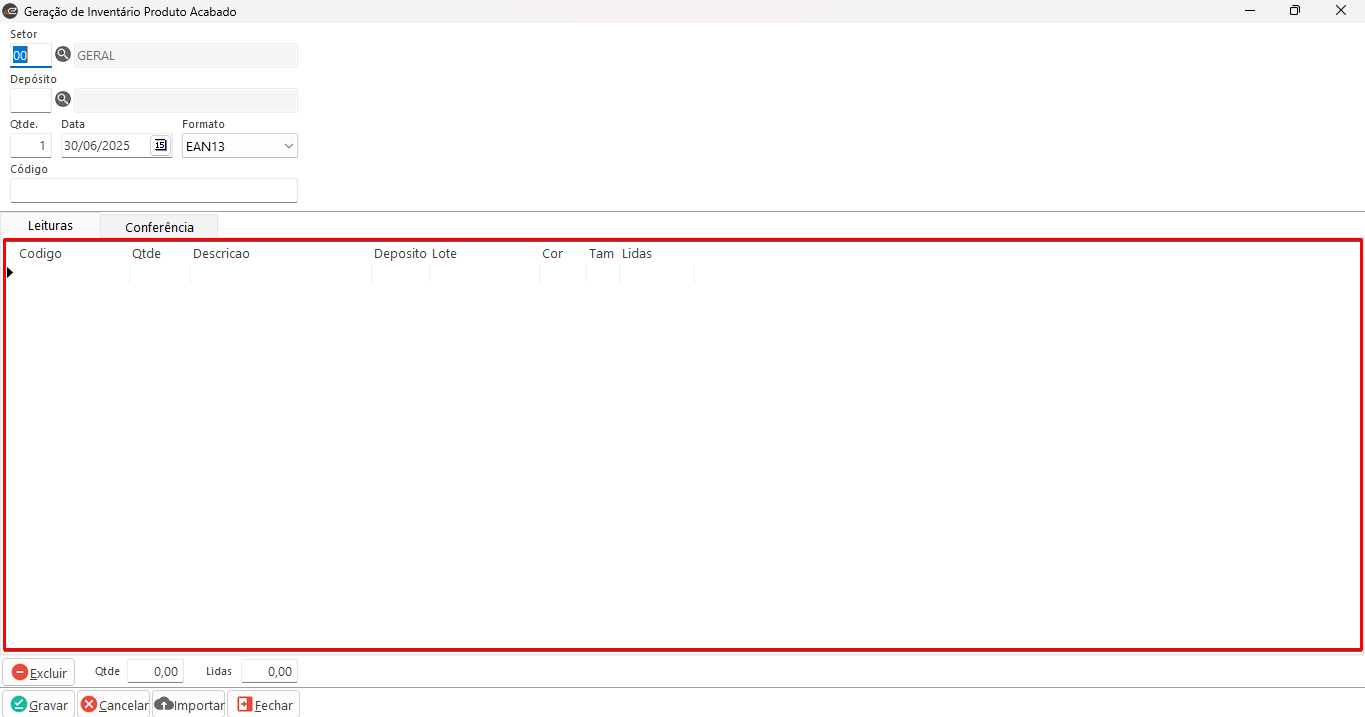This screenshot has width=1365, height=717.
Task: Click the Codigo column header
Action: coord(41,254)
